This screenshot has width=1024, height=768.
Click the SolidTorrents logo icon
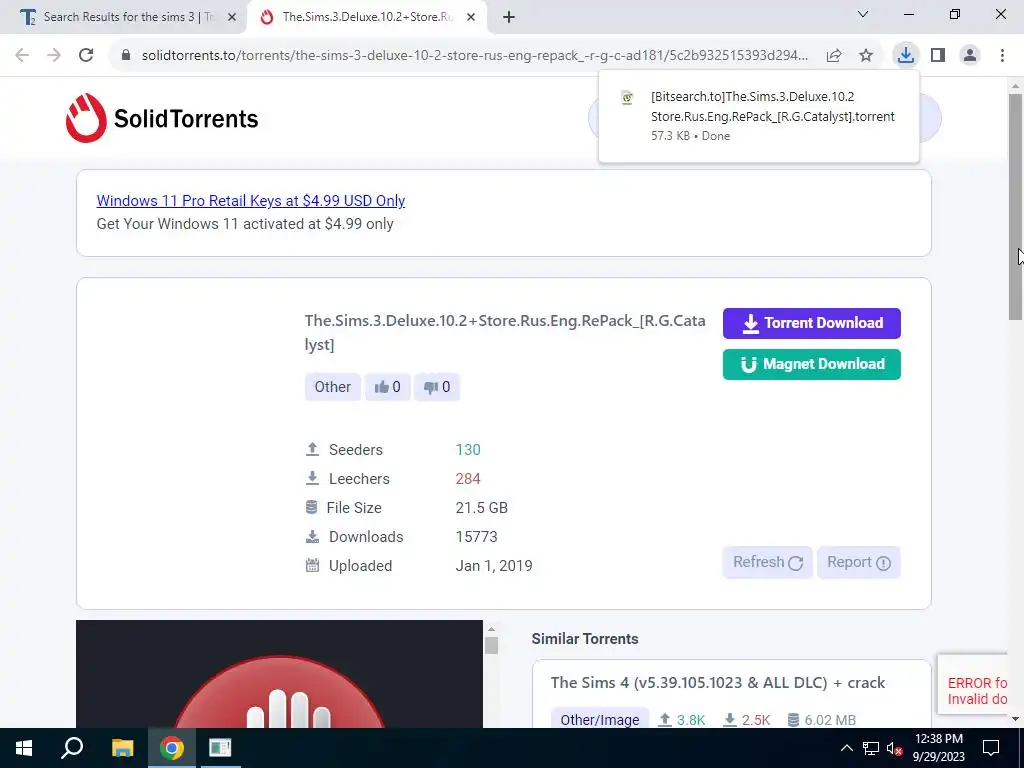click(x=86, y=118)
